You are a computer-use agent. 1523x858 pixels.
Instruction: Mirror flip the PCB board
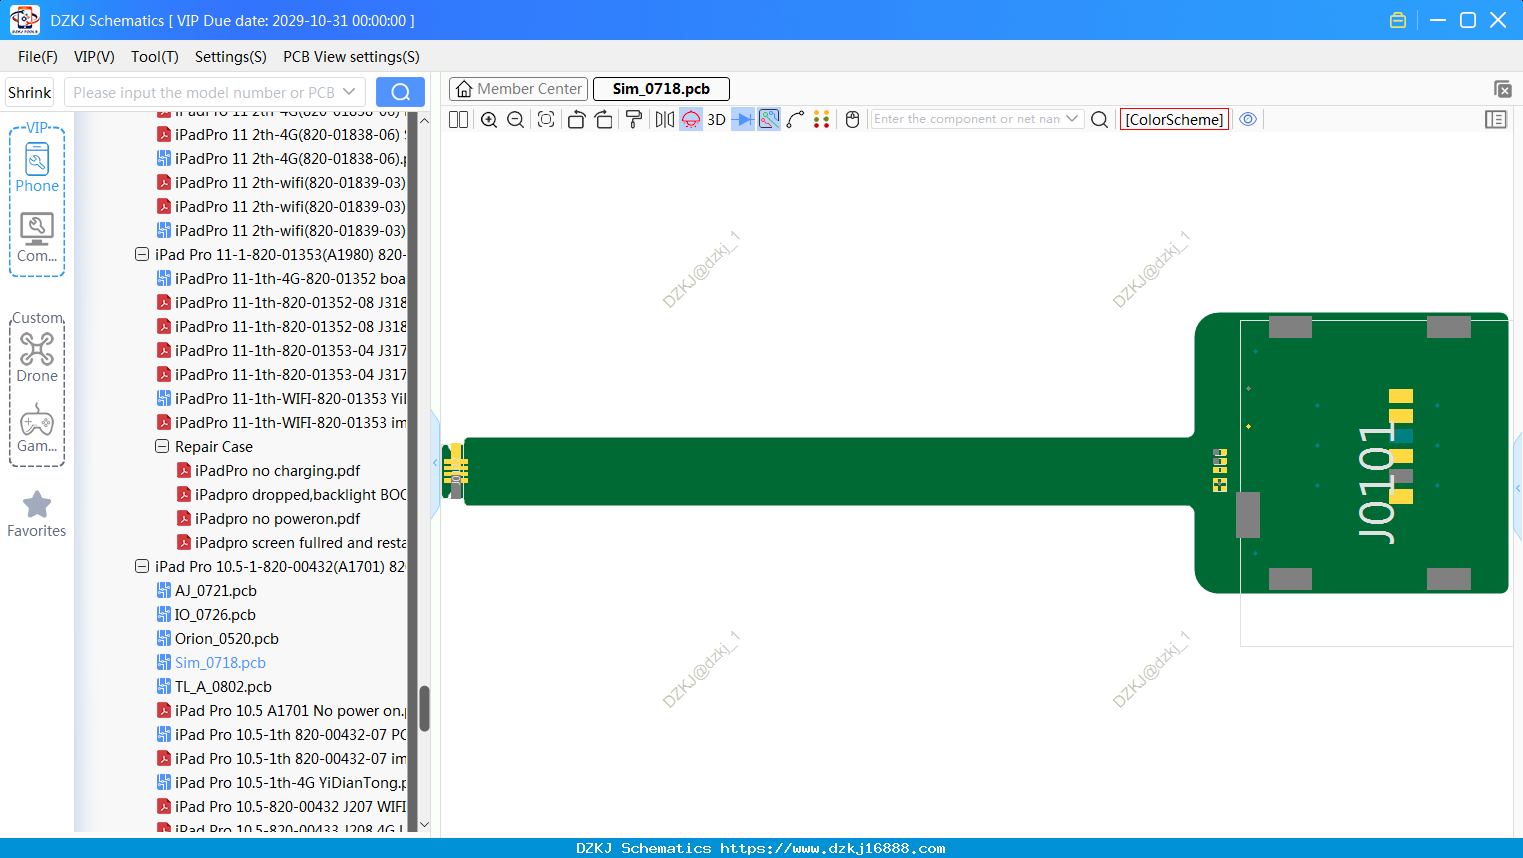(665, 119)
